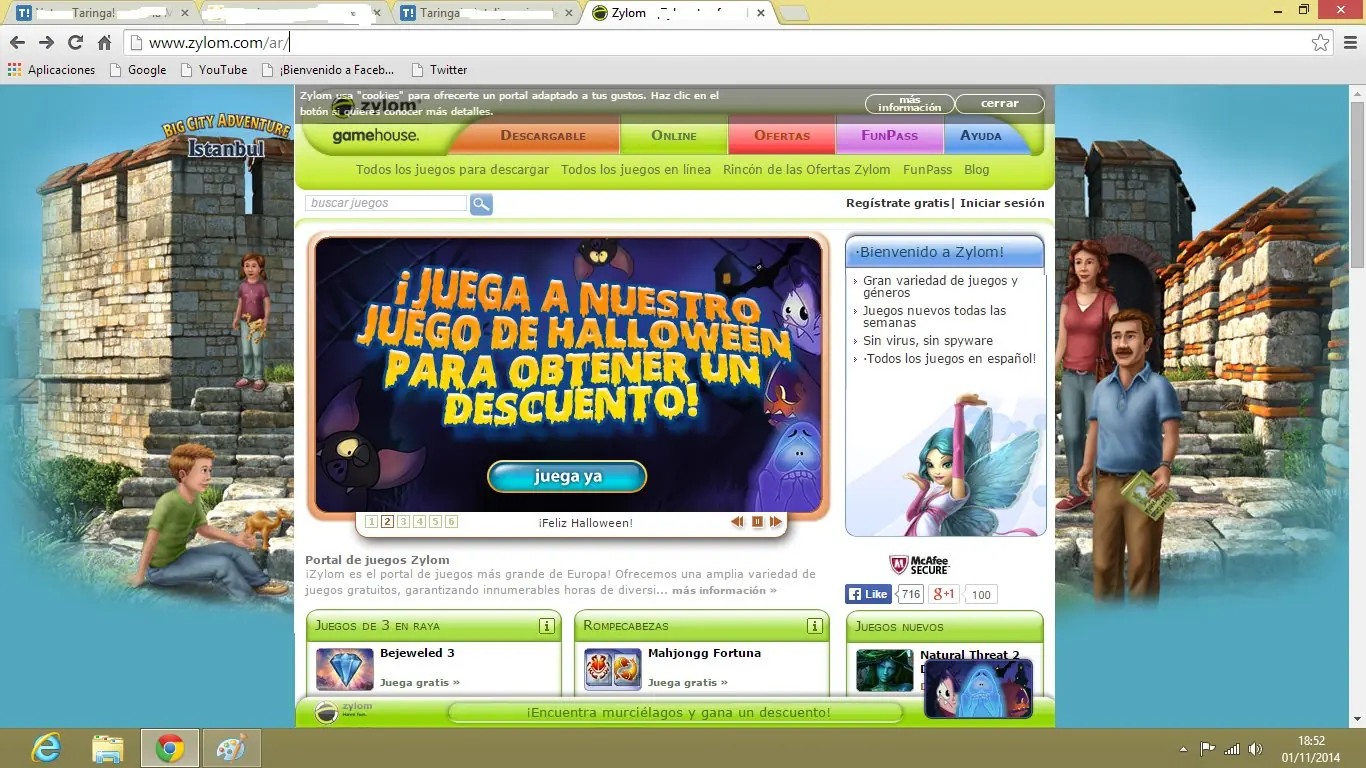Open the FunPass tab
1366x768 pixels.
[x=888, y=136]
